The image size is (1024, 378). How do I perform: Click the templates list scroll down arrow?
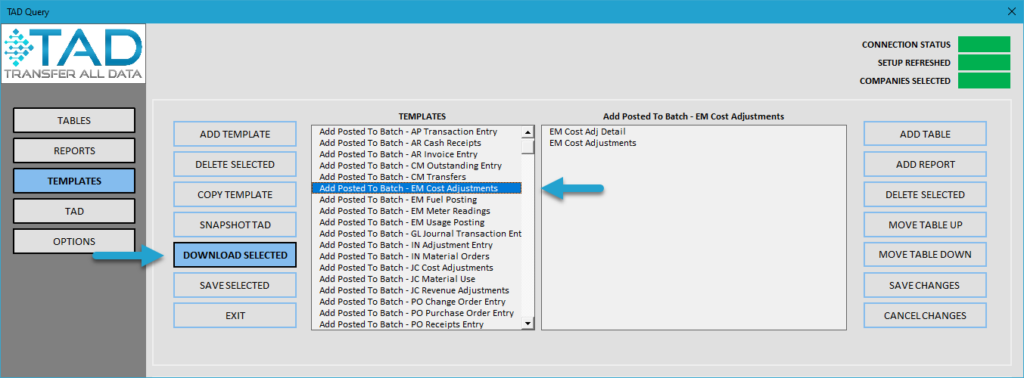(x=528, y=323)
